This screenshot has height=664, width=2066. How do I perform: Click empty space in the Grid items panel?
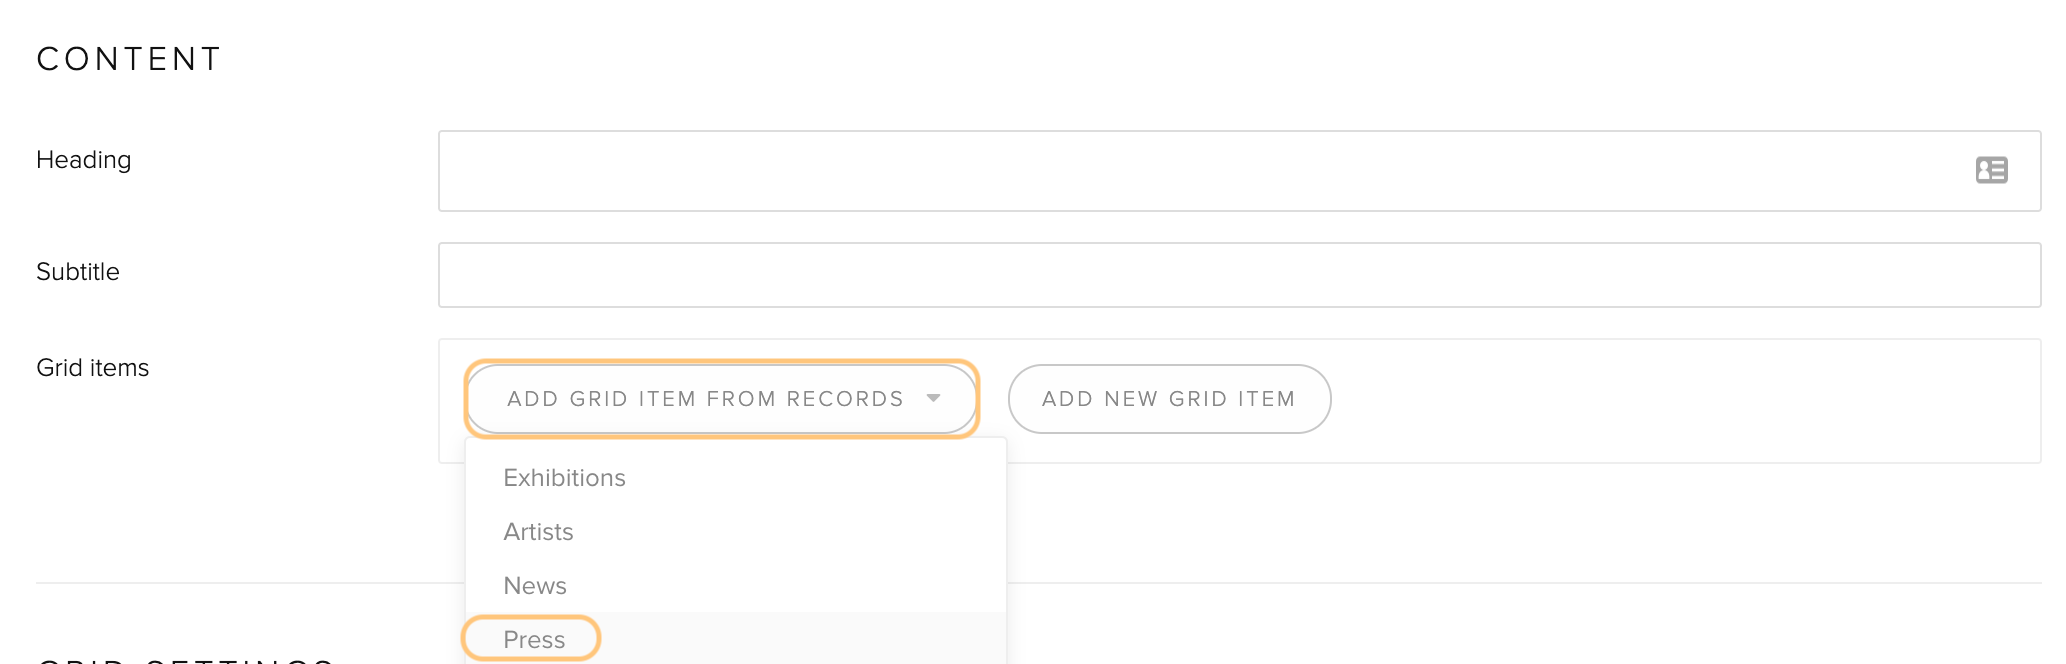coord(1680,400)
